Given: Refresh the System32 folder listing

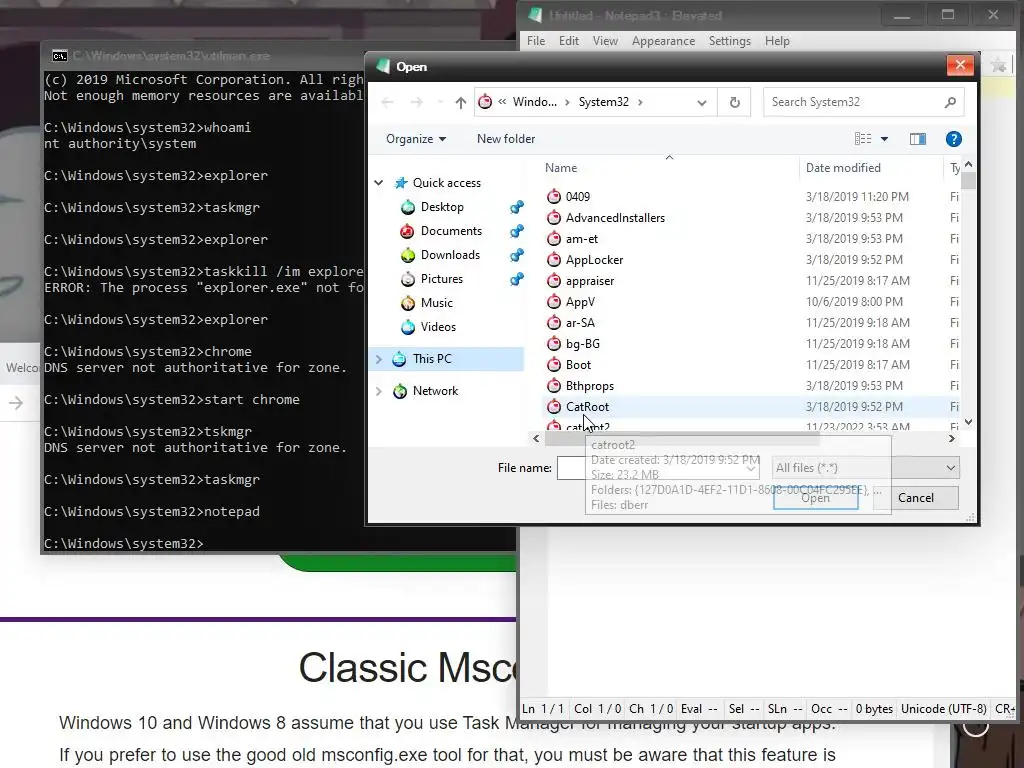Looking at the screenshot, I should tap(735, 103).
